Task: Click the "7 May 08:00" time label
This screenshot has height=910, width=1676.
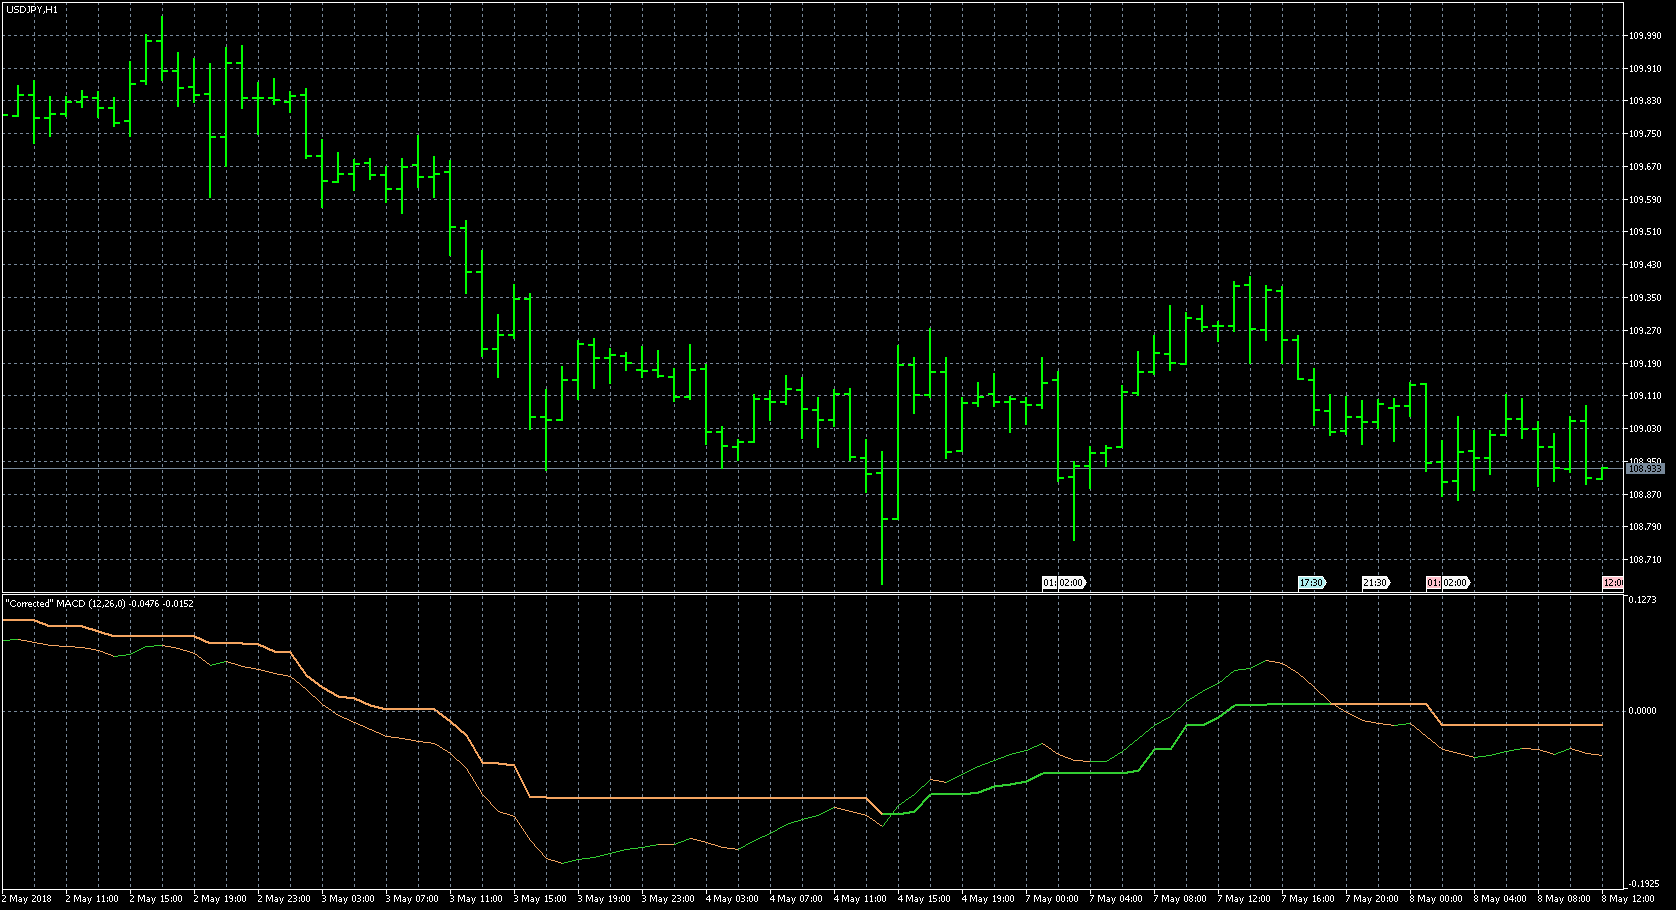Action: 1180,899
